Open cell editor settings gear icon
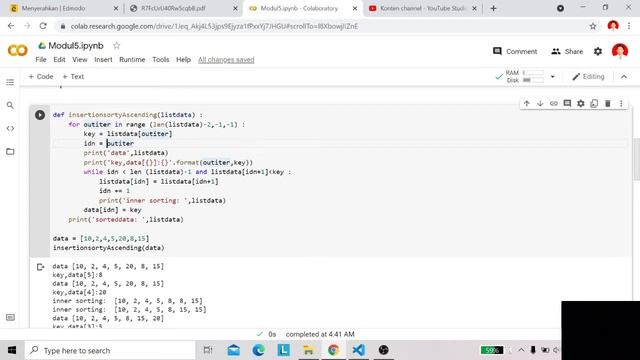Image resolution: width=640 pixels, height=360 pixels. [580, 104]
